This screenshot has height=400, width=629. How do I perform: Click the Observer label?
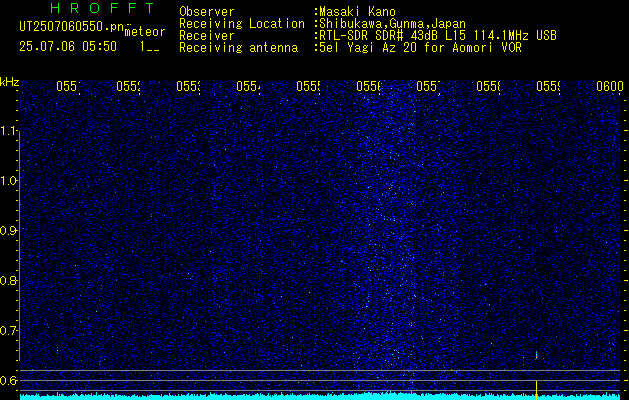click(x=207, y=12)
